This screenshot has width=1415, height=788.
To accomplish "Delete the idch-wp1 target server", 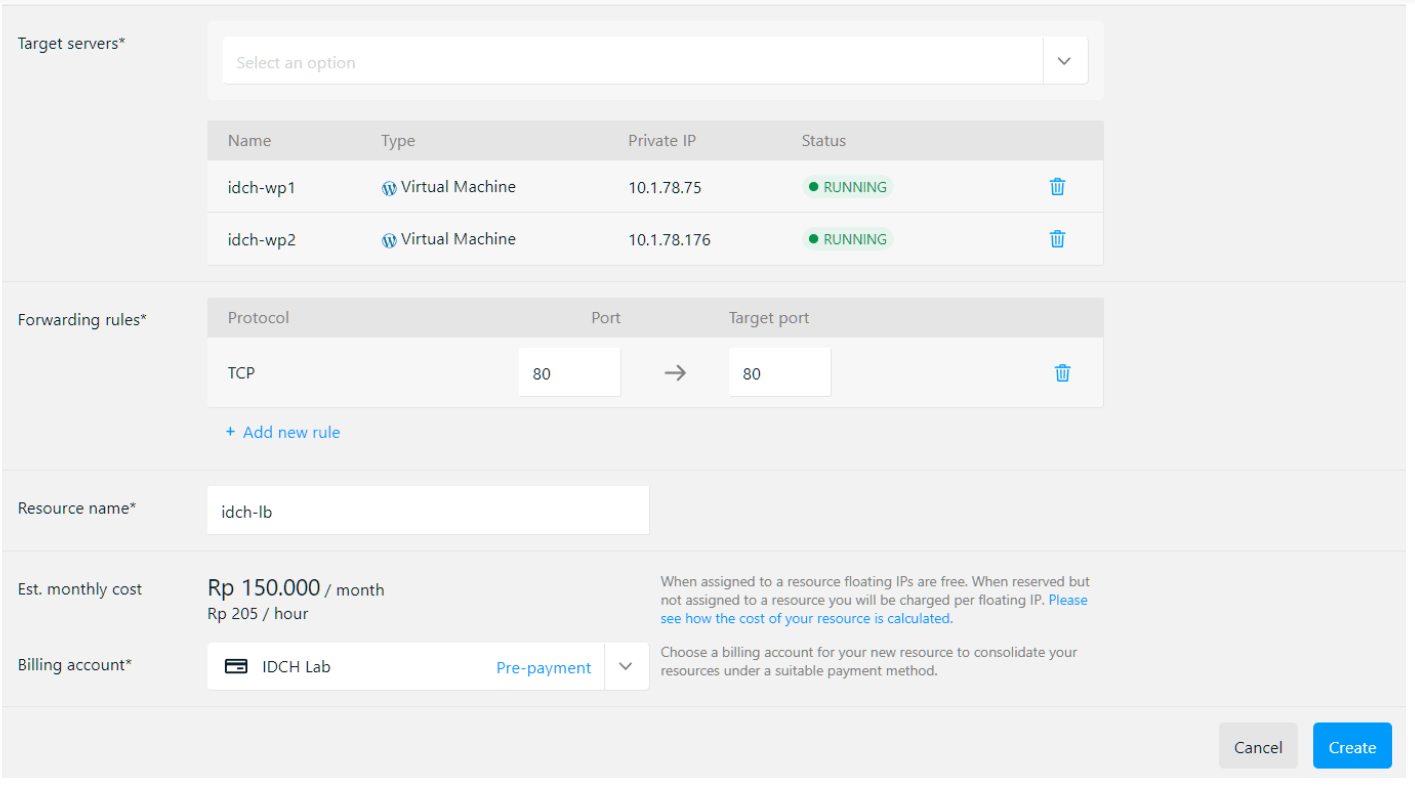I will [1057, 187].
